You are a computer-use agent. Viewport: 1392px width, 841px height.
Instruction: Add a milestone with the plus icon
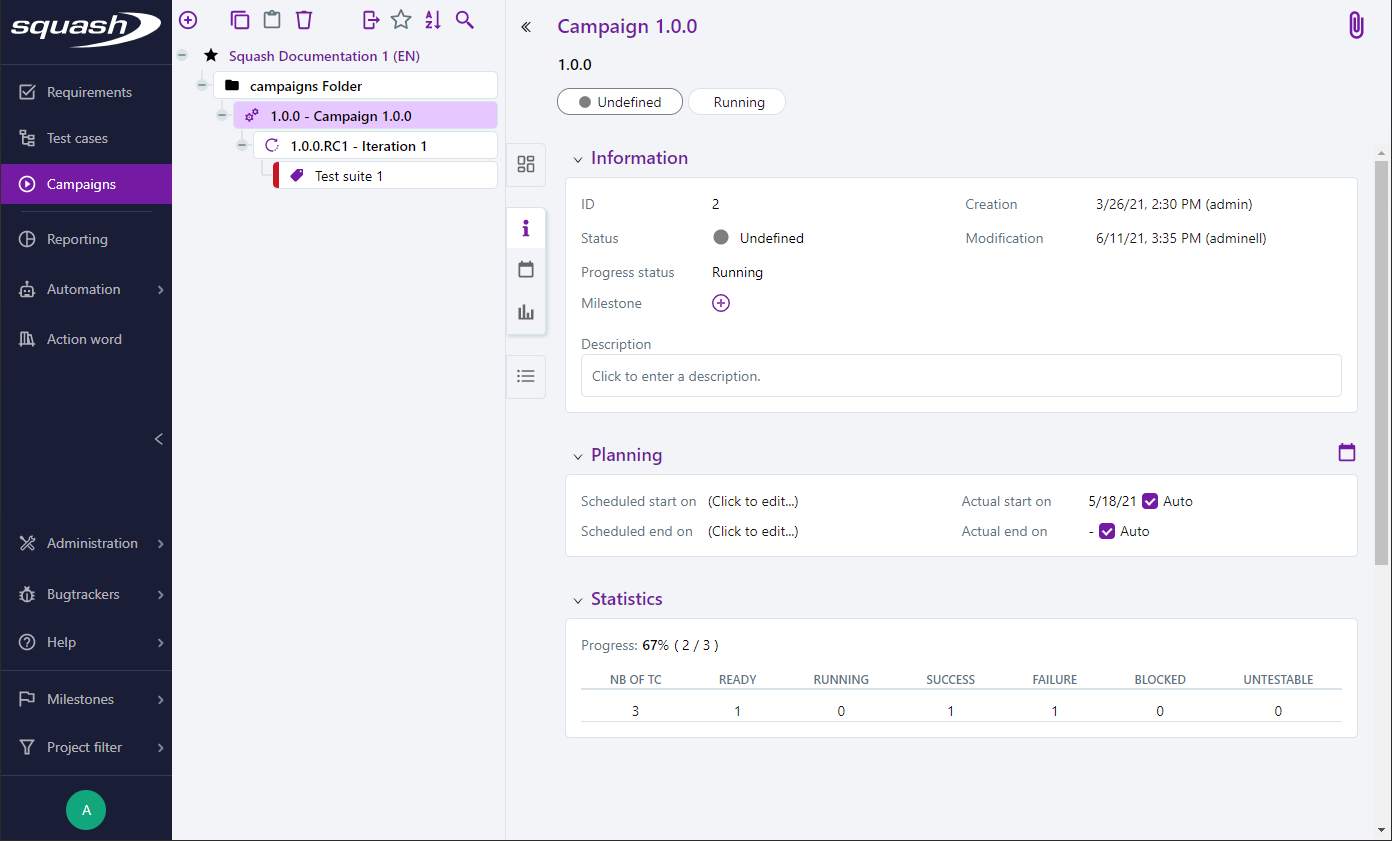tap(721, 303)
